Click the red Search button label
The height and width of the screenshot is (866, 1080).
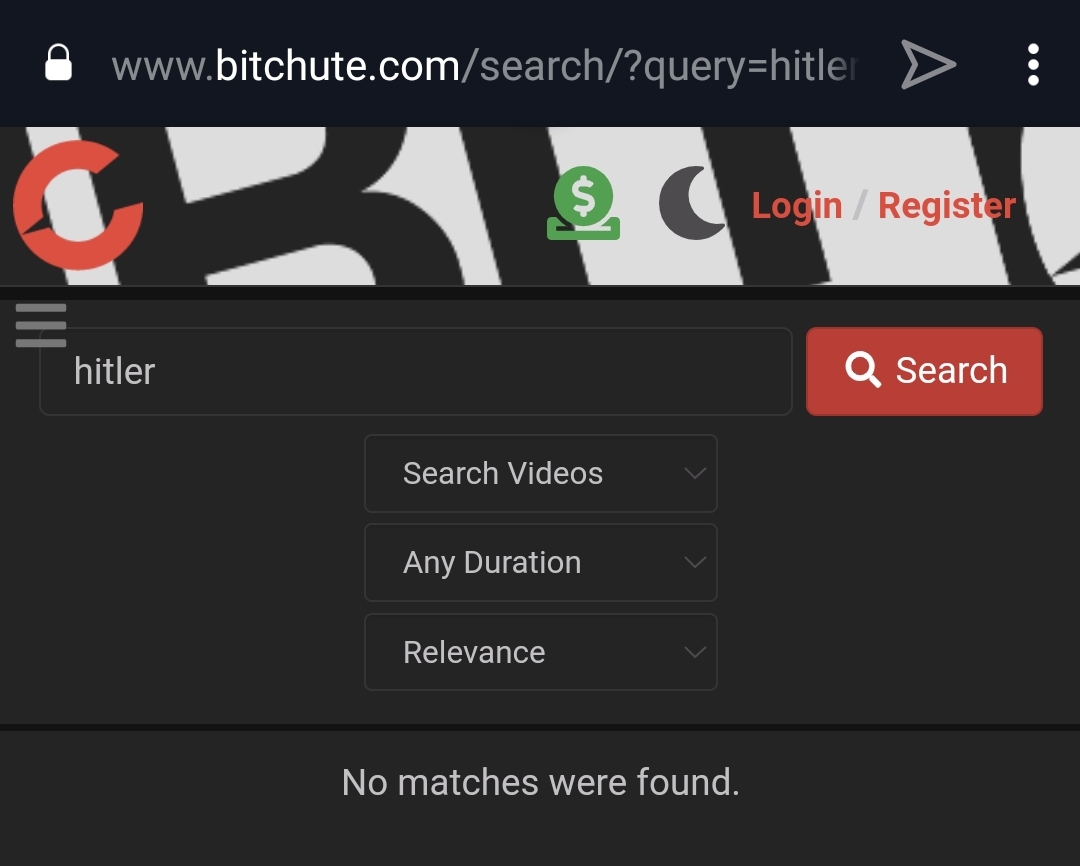coord(951,370)
